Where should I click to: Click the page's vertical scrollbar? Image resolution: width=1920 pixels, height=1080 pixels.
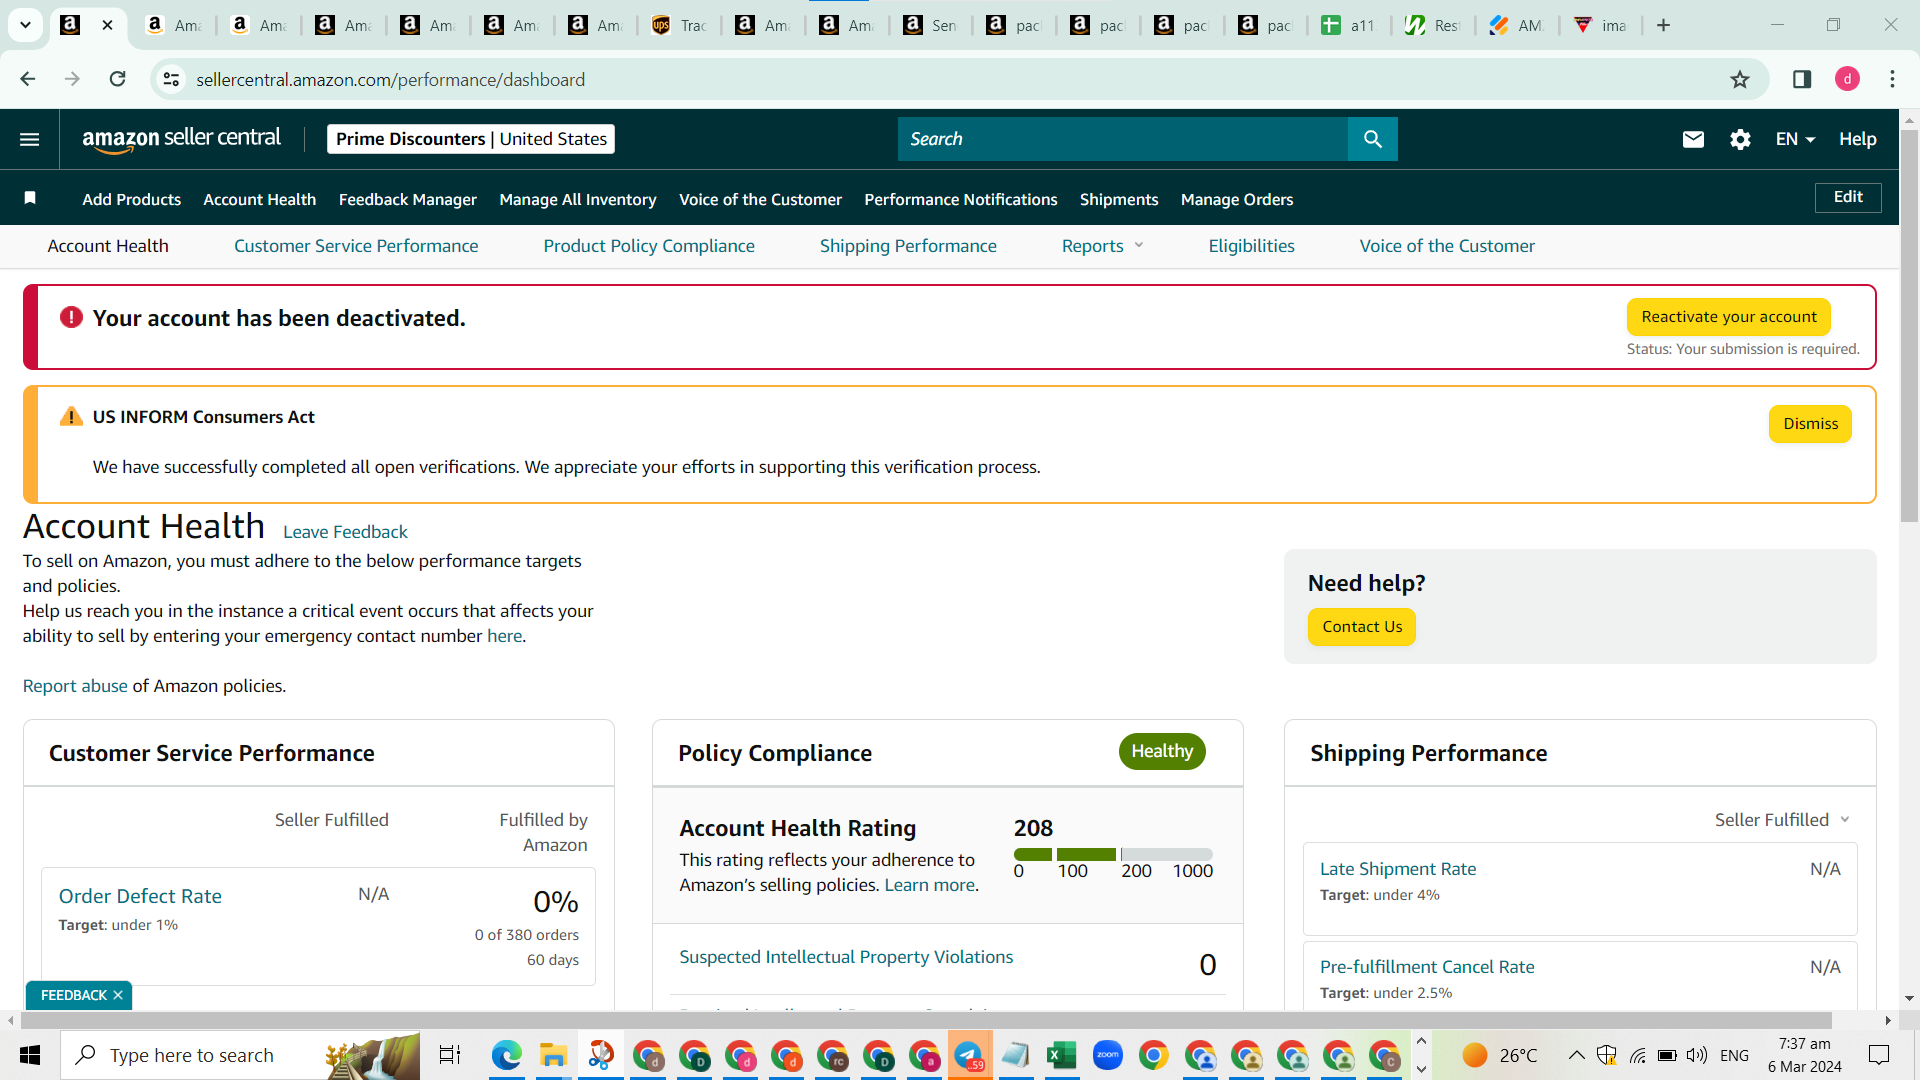(1909, 325)
